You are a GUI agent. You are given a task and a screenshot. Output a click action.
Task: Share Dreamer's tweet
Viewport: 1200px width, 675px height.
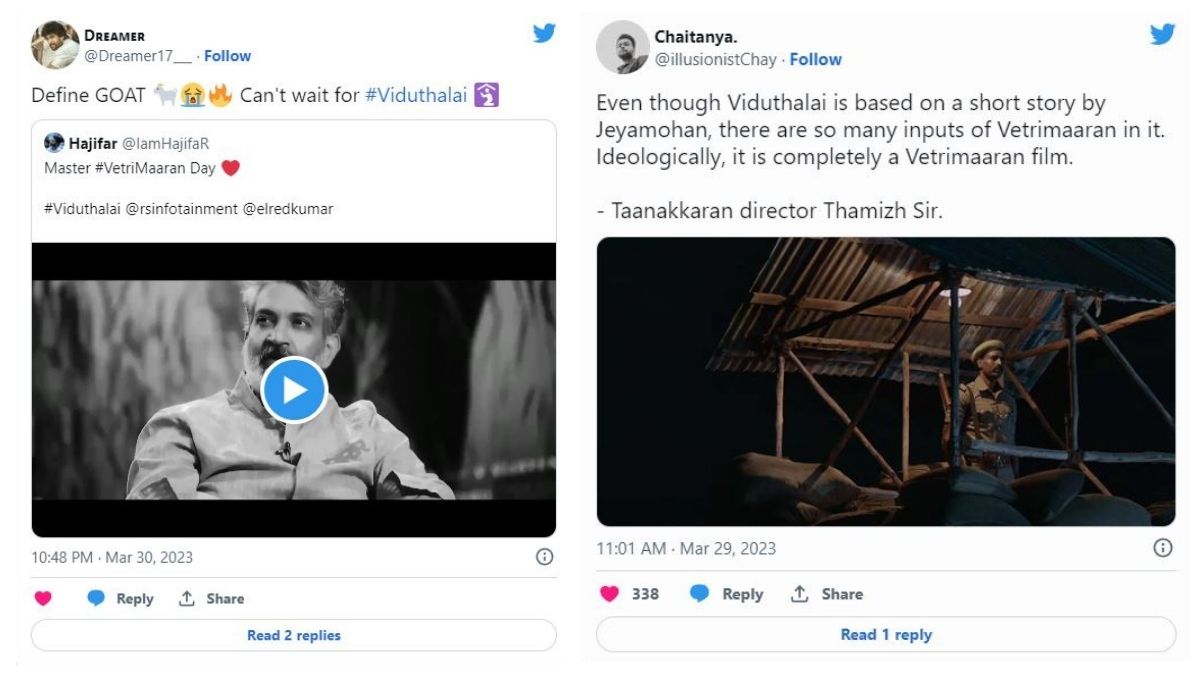click(x=211, y=599)
